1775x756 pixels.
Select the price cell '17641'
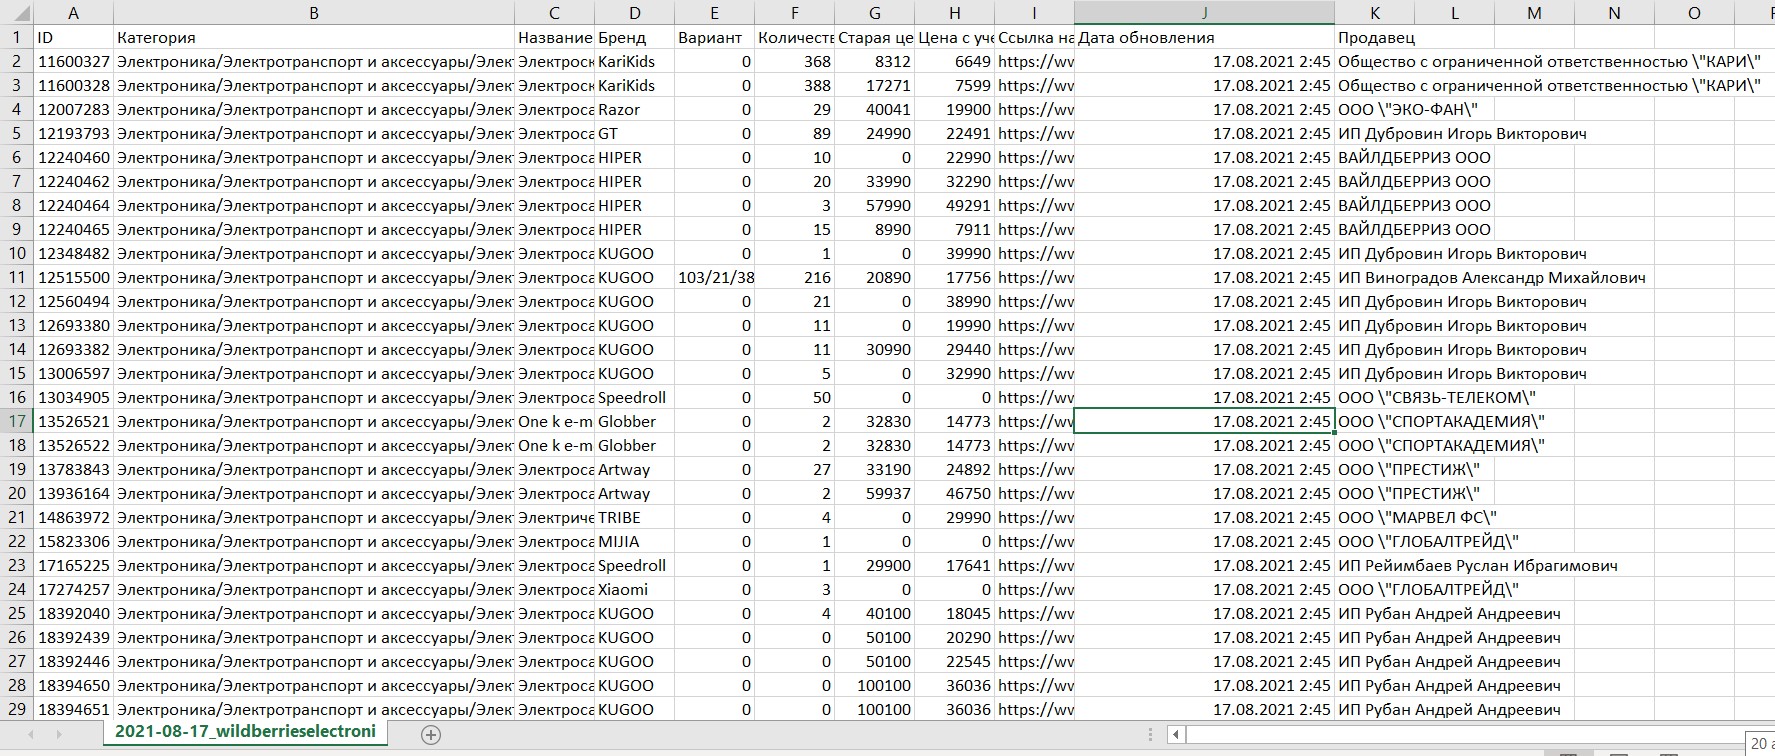pos(955,566)
